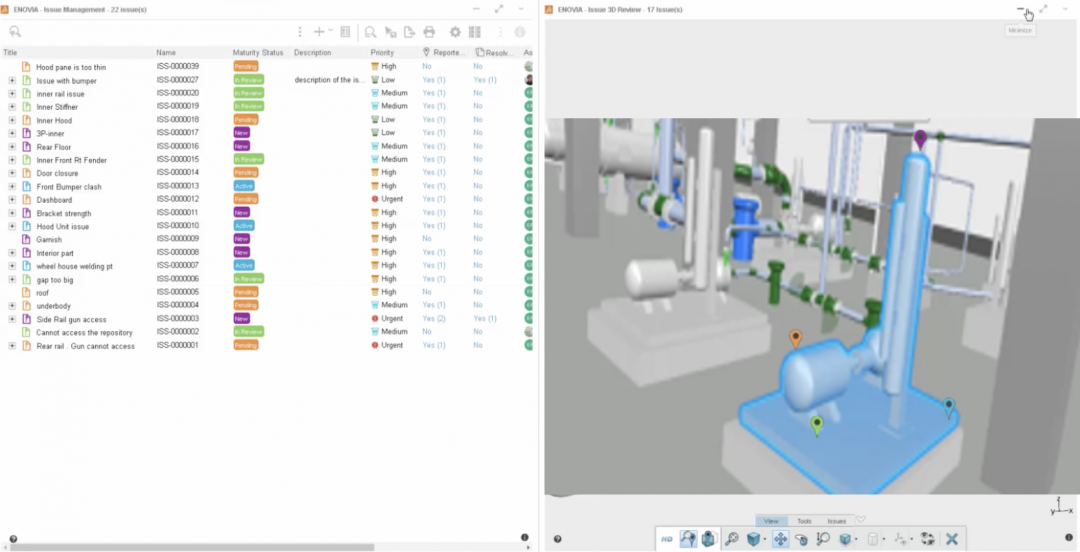Click 'Yes (2)' reported link for Side Rail gun access
Viewport: 1080px width, 552px height.
(434, 318)
